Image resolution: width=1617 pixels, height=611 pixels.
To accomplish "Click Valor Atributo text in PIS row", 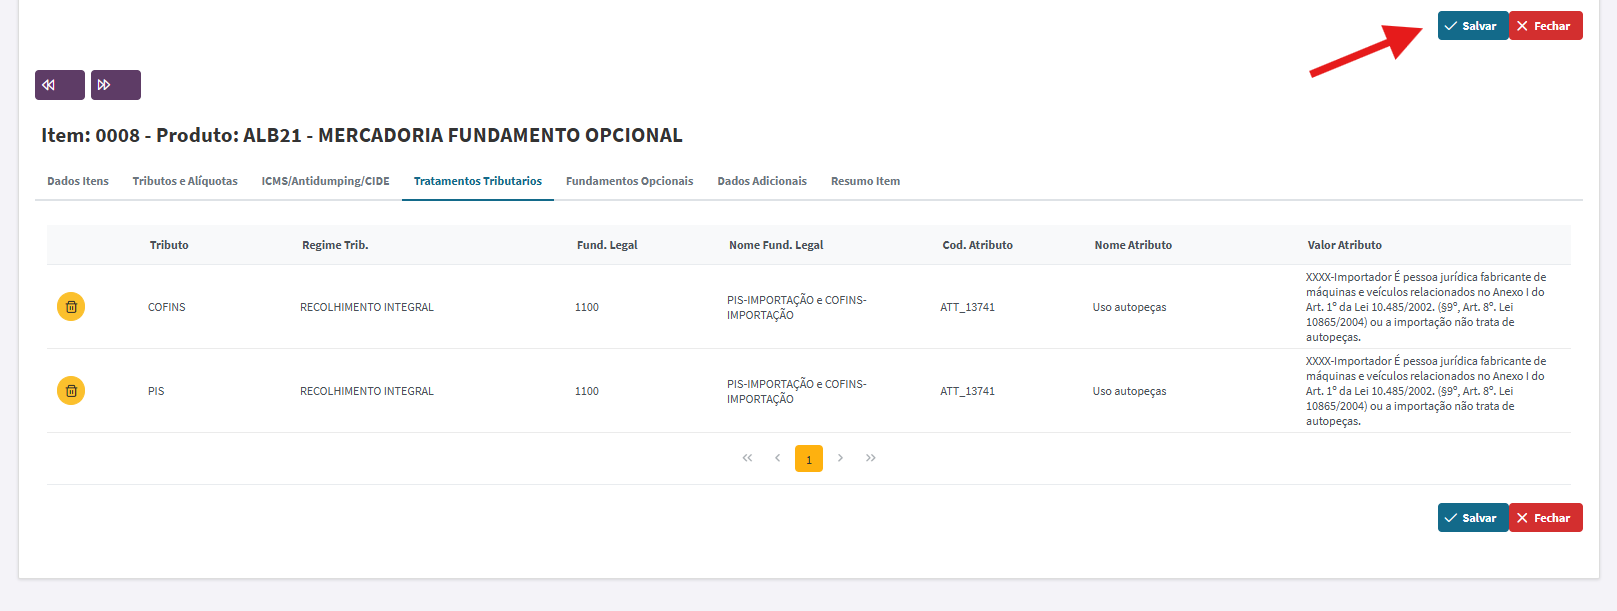I will click(1426, 391).
